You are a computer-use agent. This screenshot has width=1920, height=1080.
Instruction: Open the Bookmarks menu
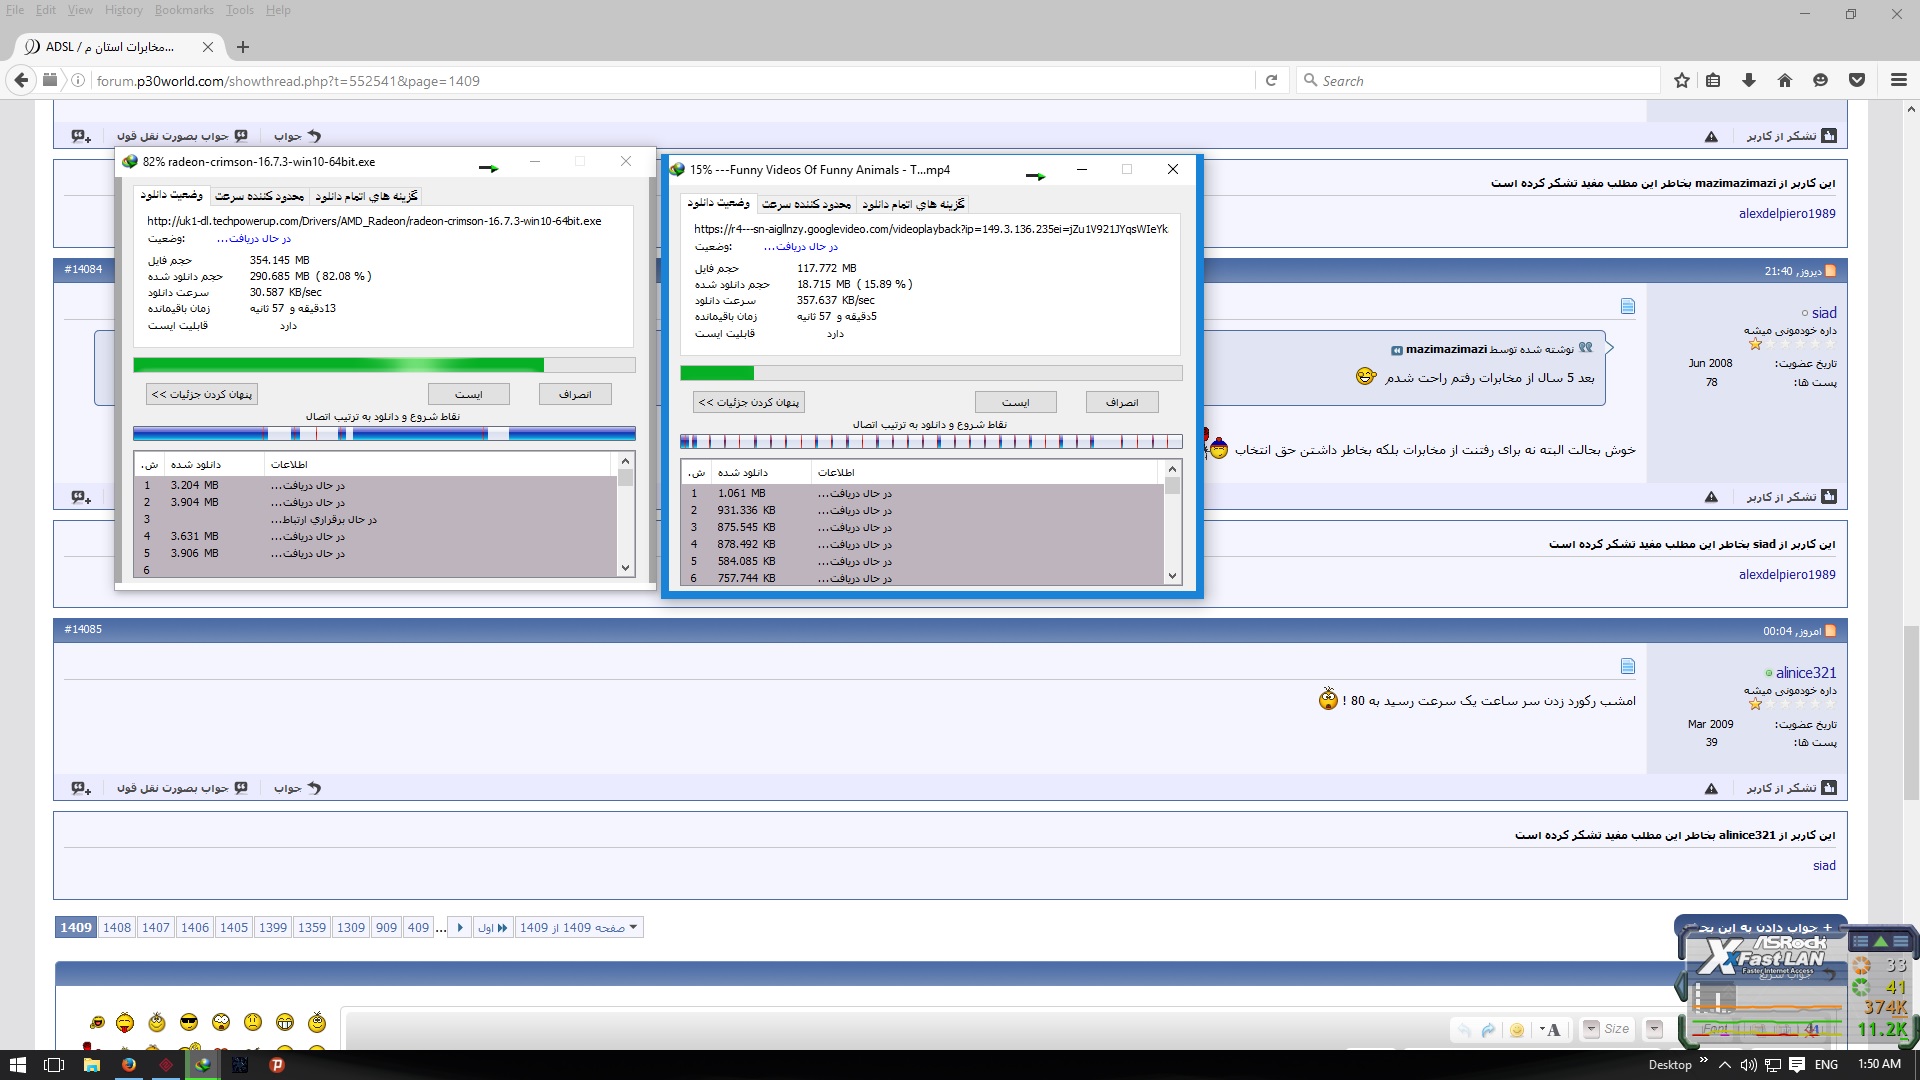click(184, 10)
